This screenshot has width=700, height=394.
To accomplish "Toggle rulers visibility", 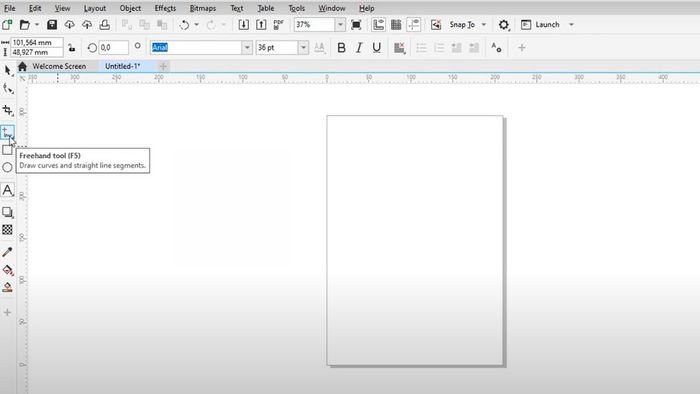I will (x=379, y=25).
